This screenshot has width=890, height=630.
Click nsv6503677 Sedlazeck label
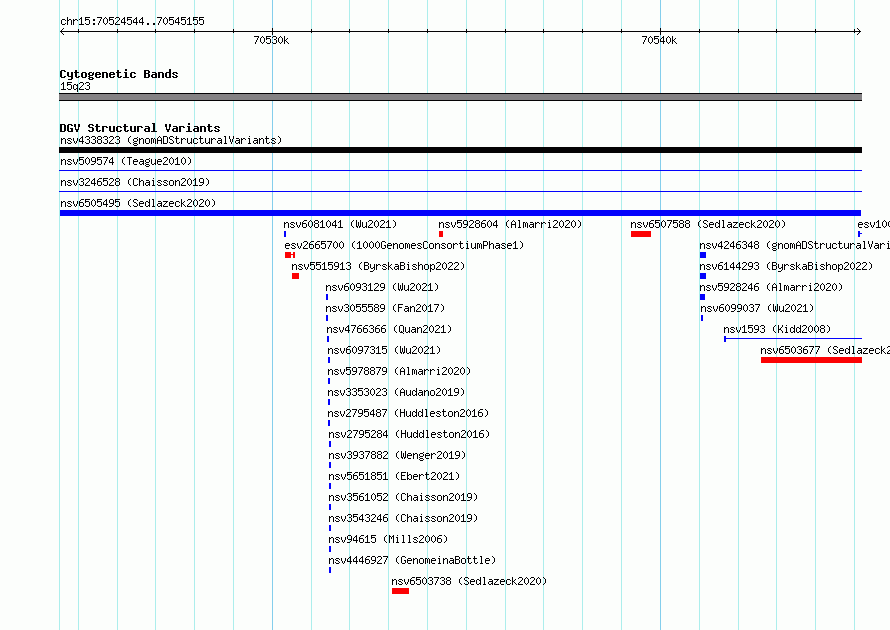point(825,350)
